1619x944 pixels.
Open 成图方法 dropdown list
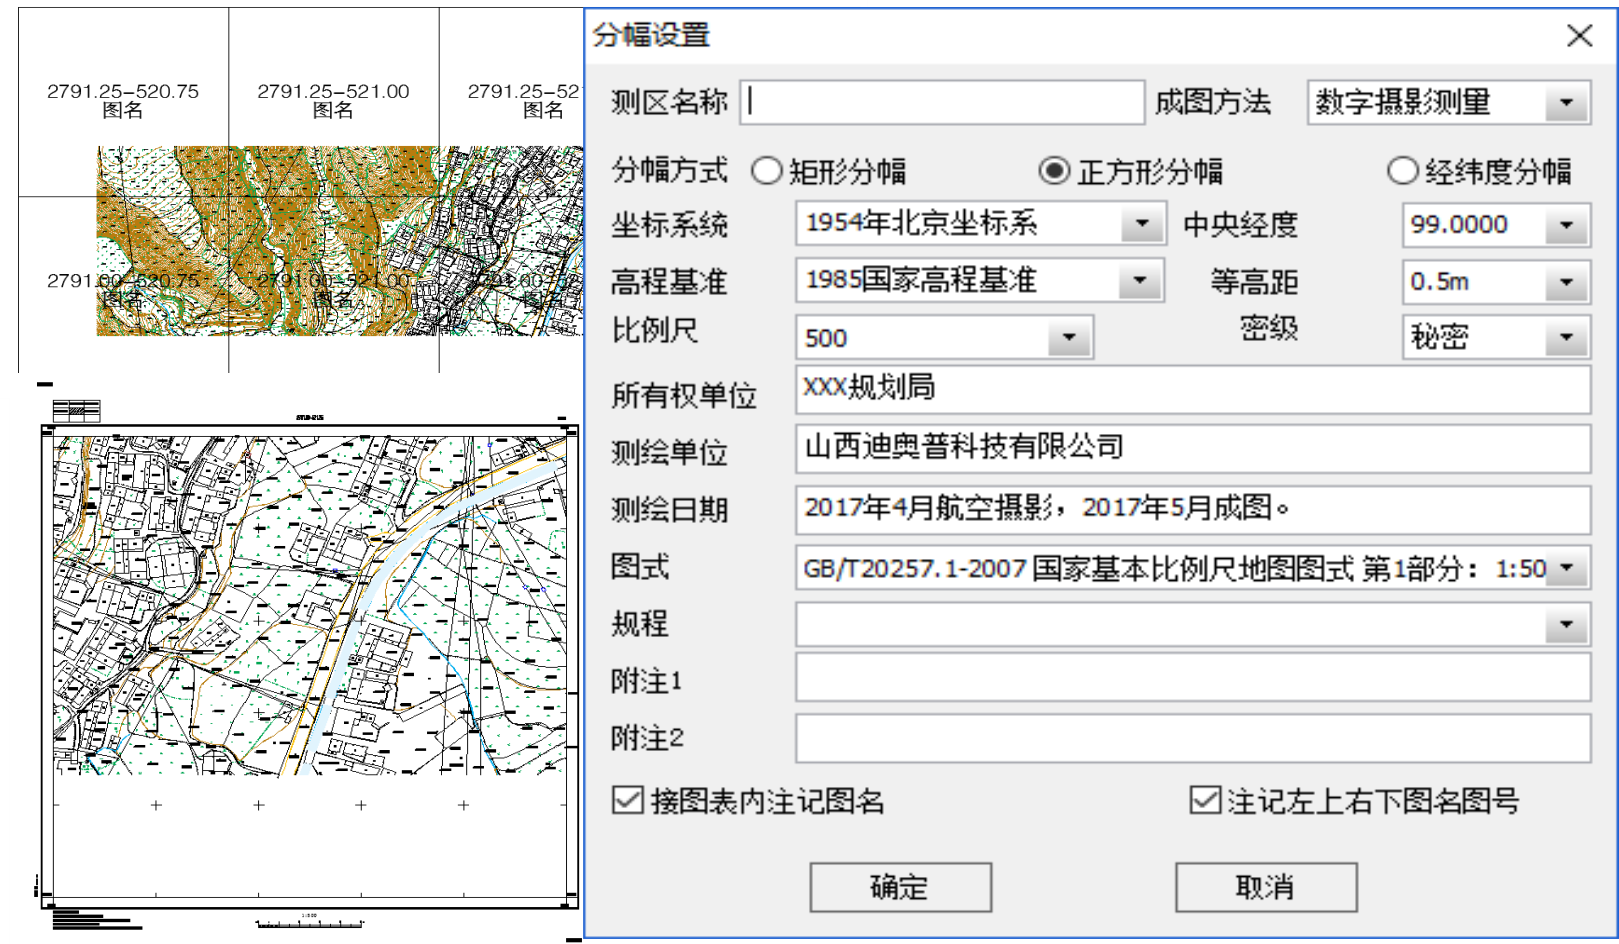click(1566, 103)
